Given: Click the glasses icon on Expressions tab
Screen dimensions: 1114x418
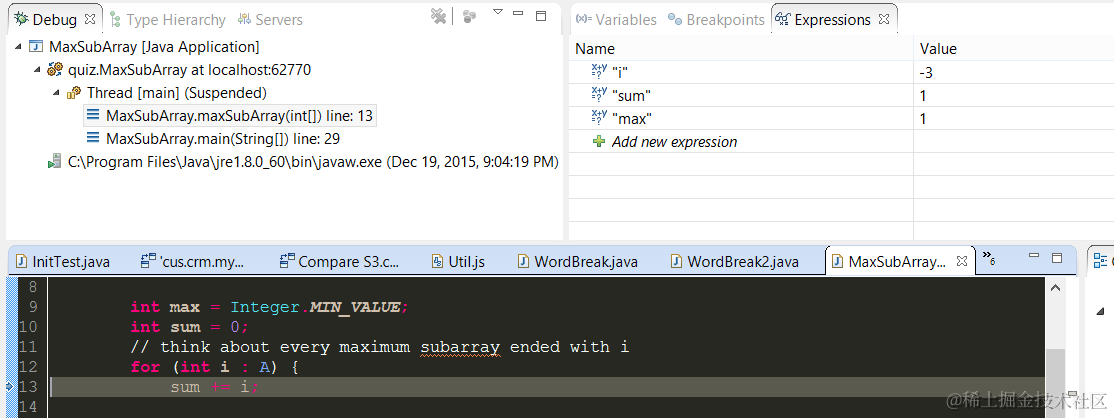Looking at the screenshot, I should click(783, 20).
